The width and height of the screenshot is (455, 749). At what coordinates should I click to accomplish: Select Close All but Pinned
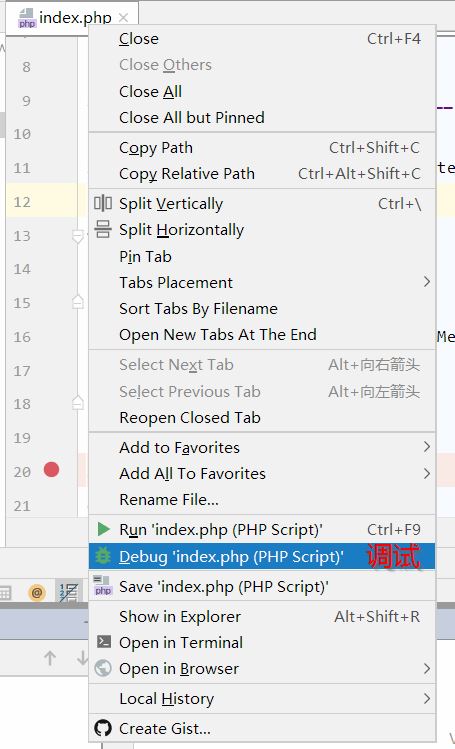191,118
